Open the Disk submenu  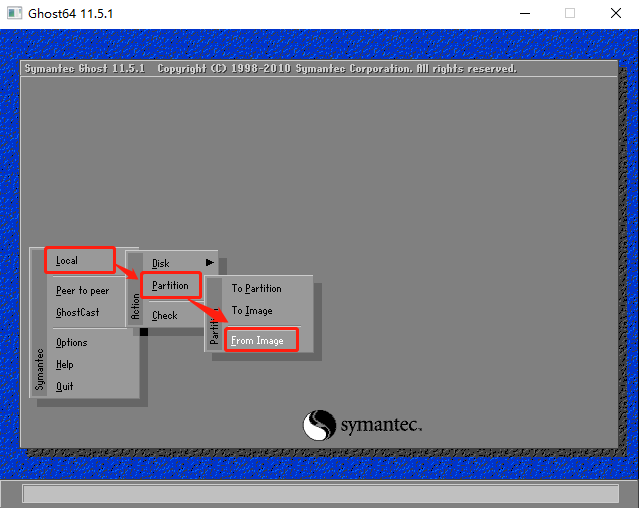pos(161,263)
